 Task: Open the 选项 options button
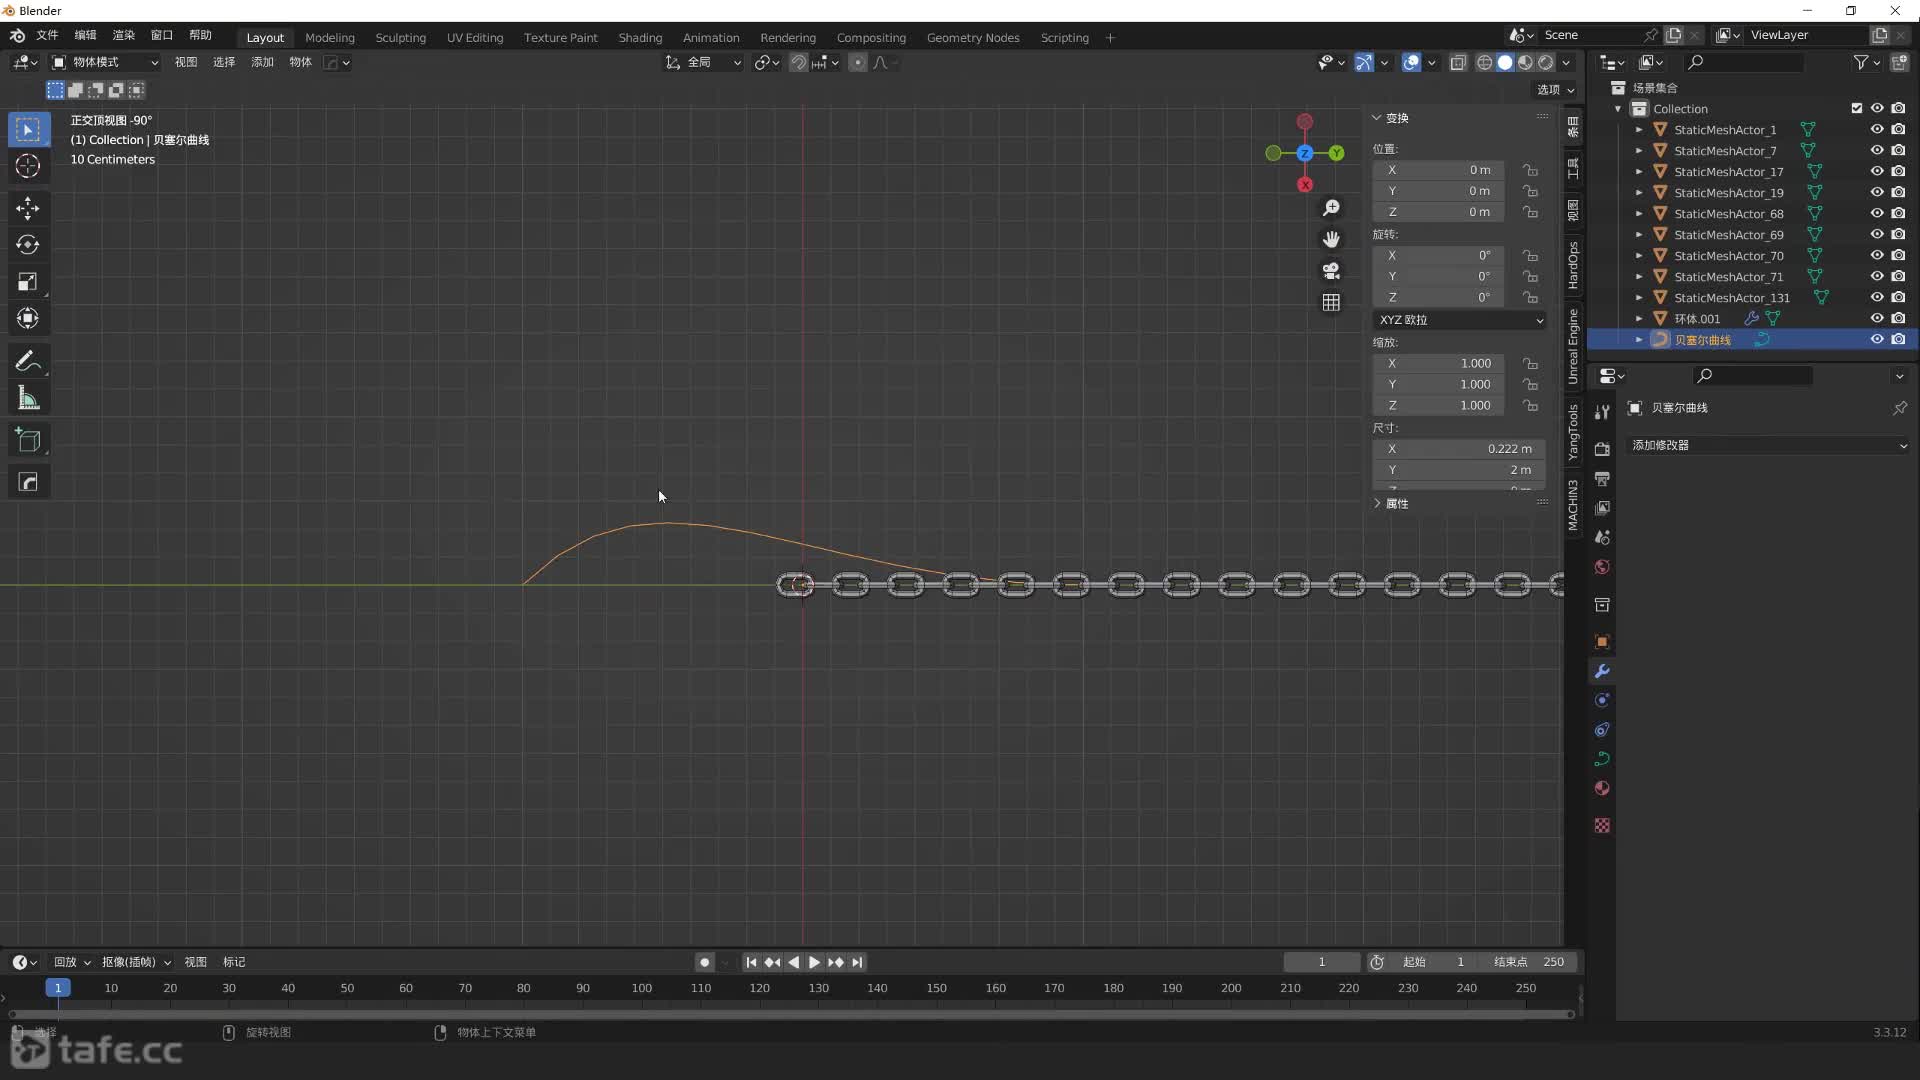(x=1555, y=89)
